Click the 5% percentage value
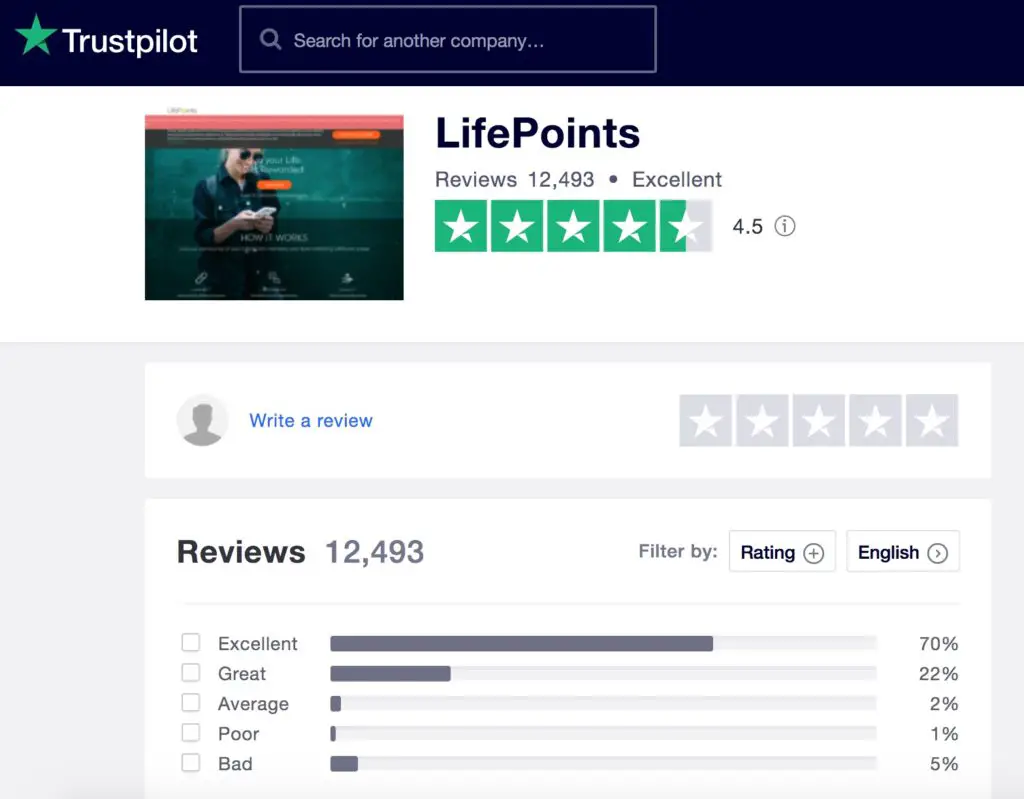The width and height of the screenshot is (1024, 799). [944, 764]
